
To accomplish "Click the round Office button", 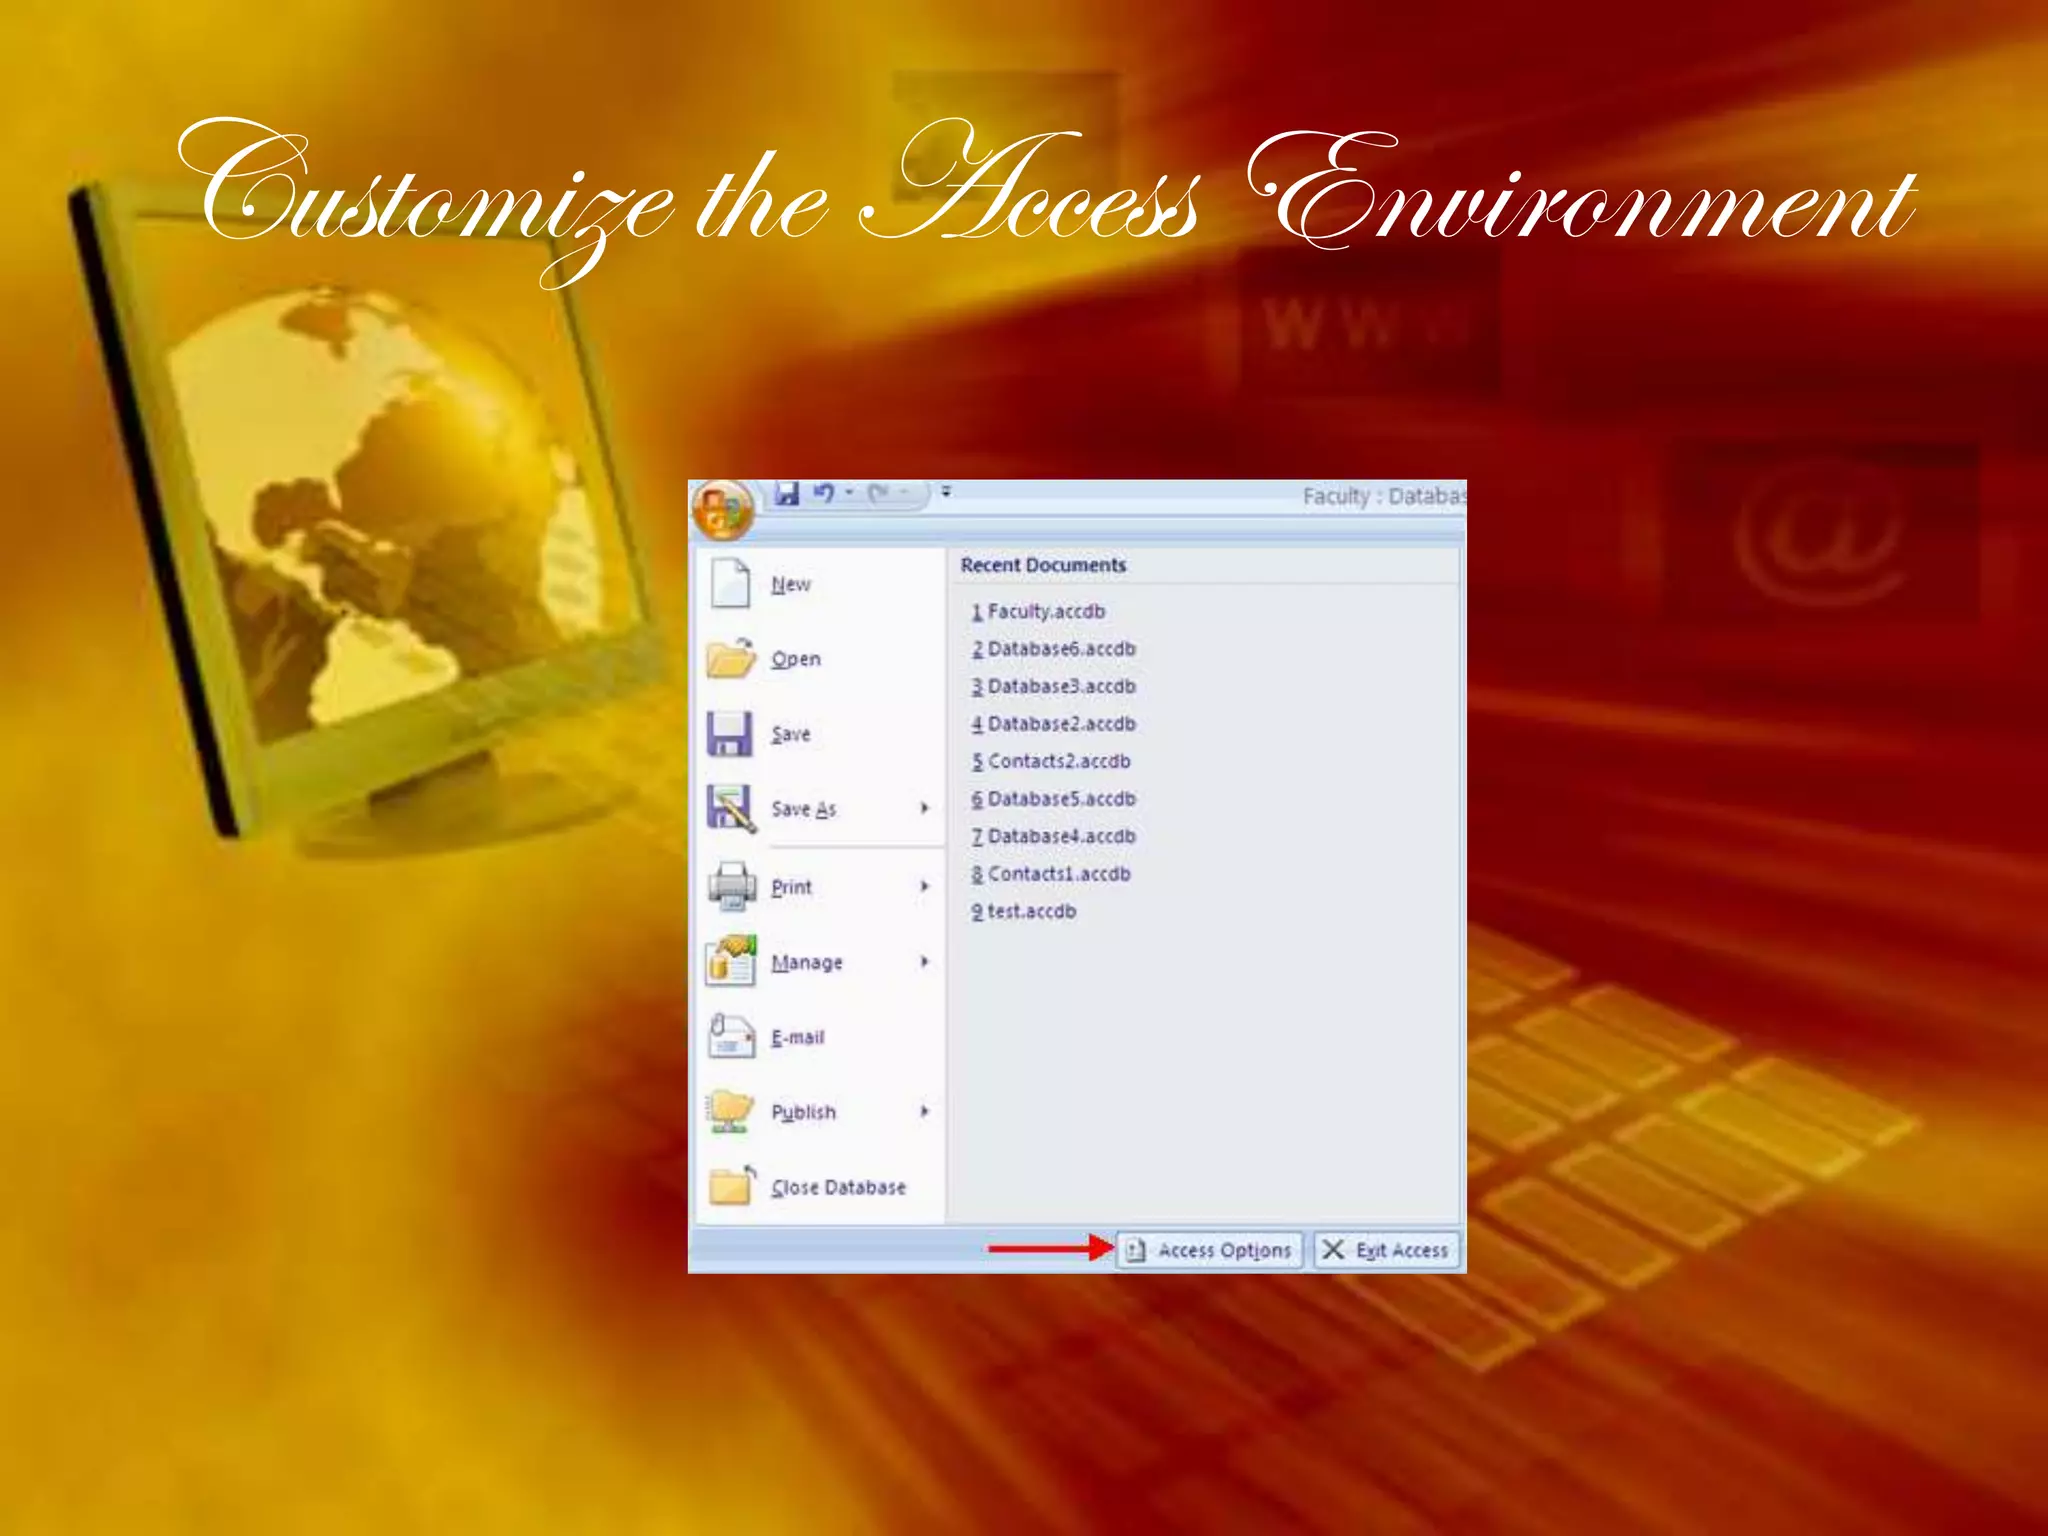I will click(722, 510).
